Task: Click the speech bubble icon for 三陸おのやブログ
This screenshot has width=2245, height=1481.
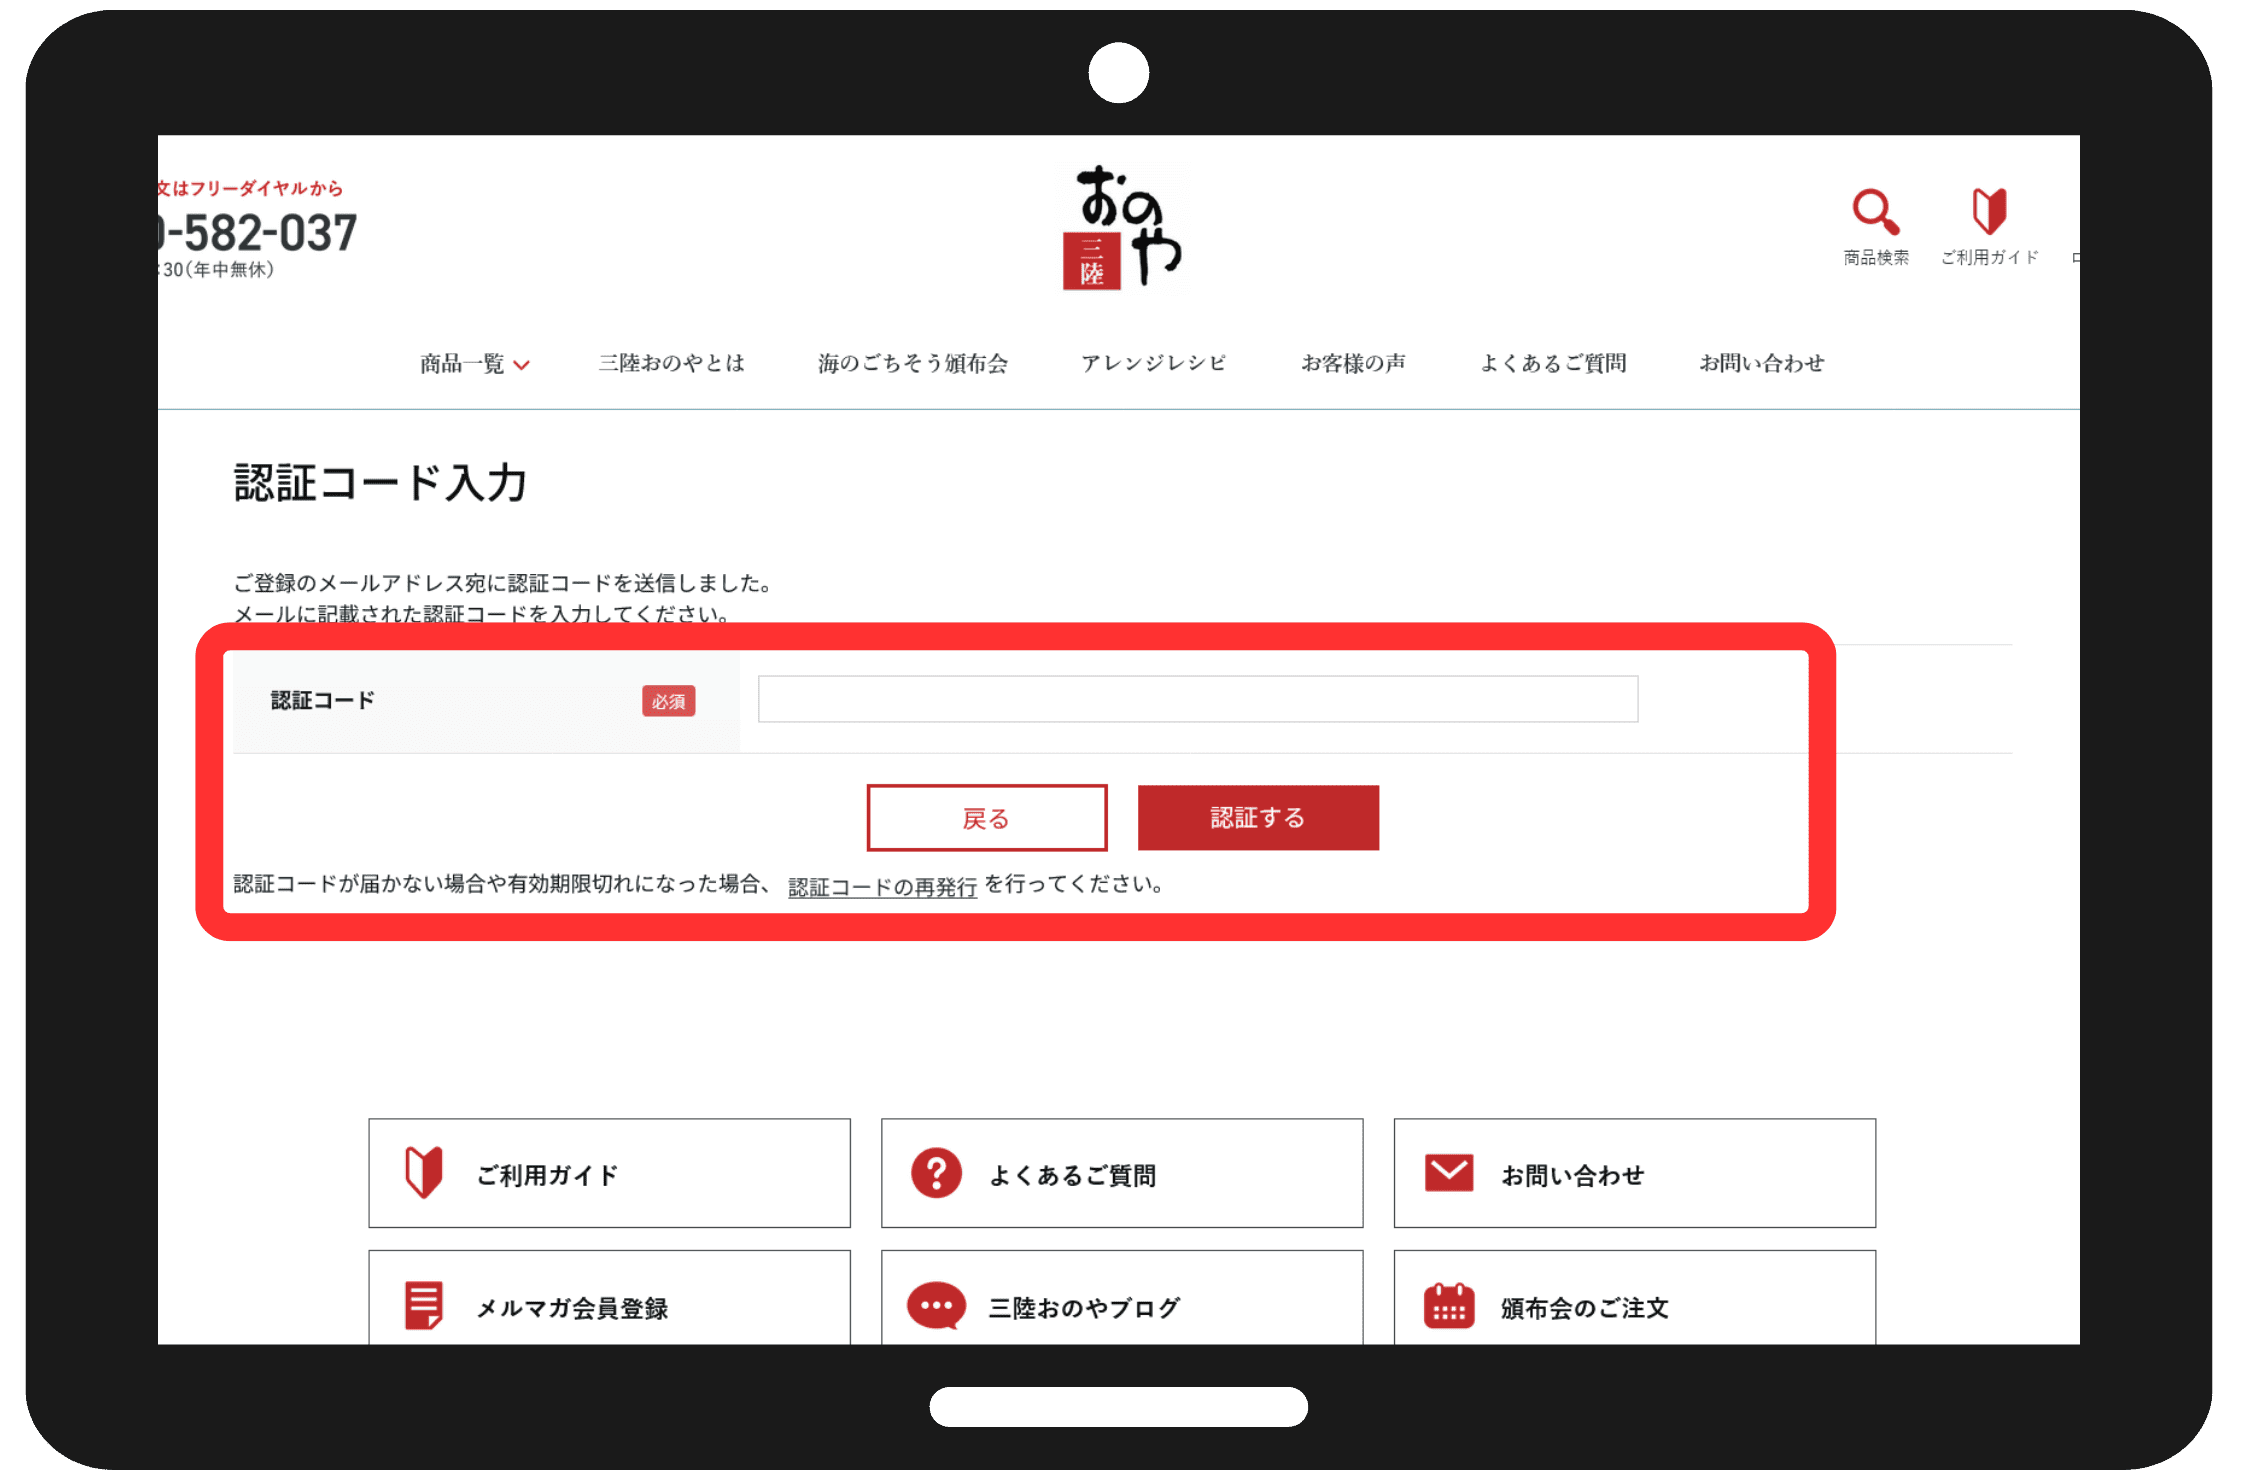Action: click(936, 1306)
